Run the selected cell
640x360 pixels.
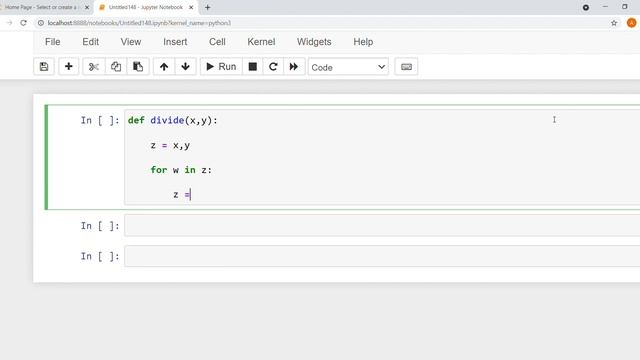coord(221,67)
